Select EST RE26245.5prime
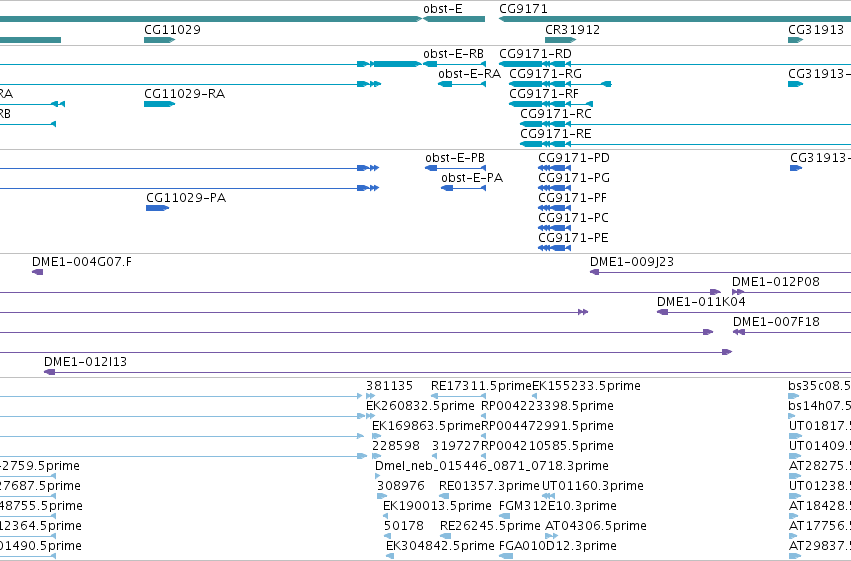This screenshot has width=851, height=561. click(x=490, y=527)
